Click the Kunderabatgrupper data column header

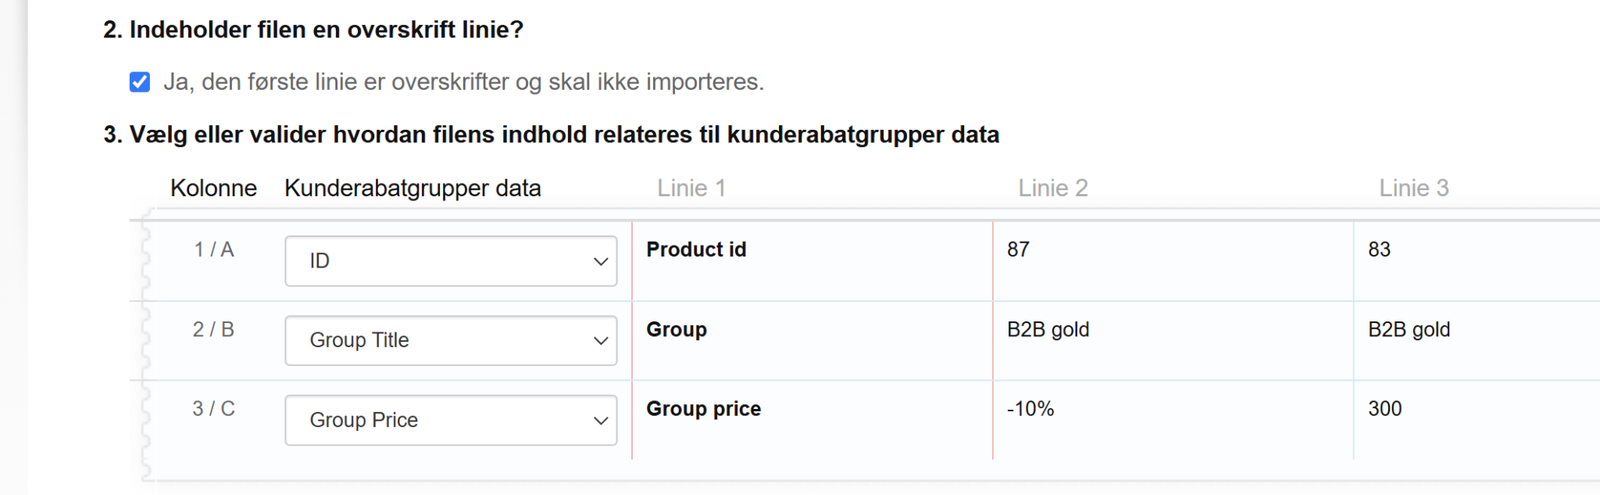point(412,188)
